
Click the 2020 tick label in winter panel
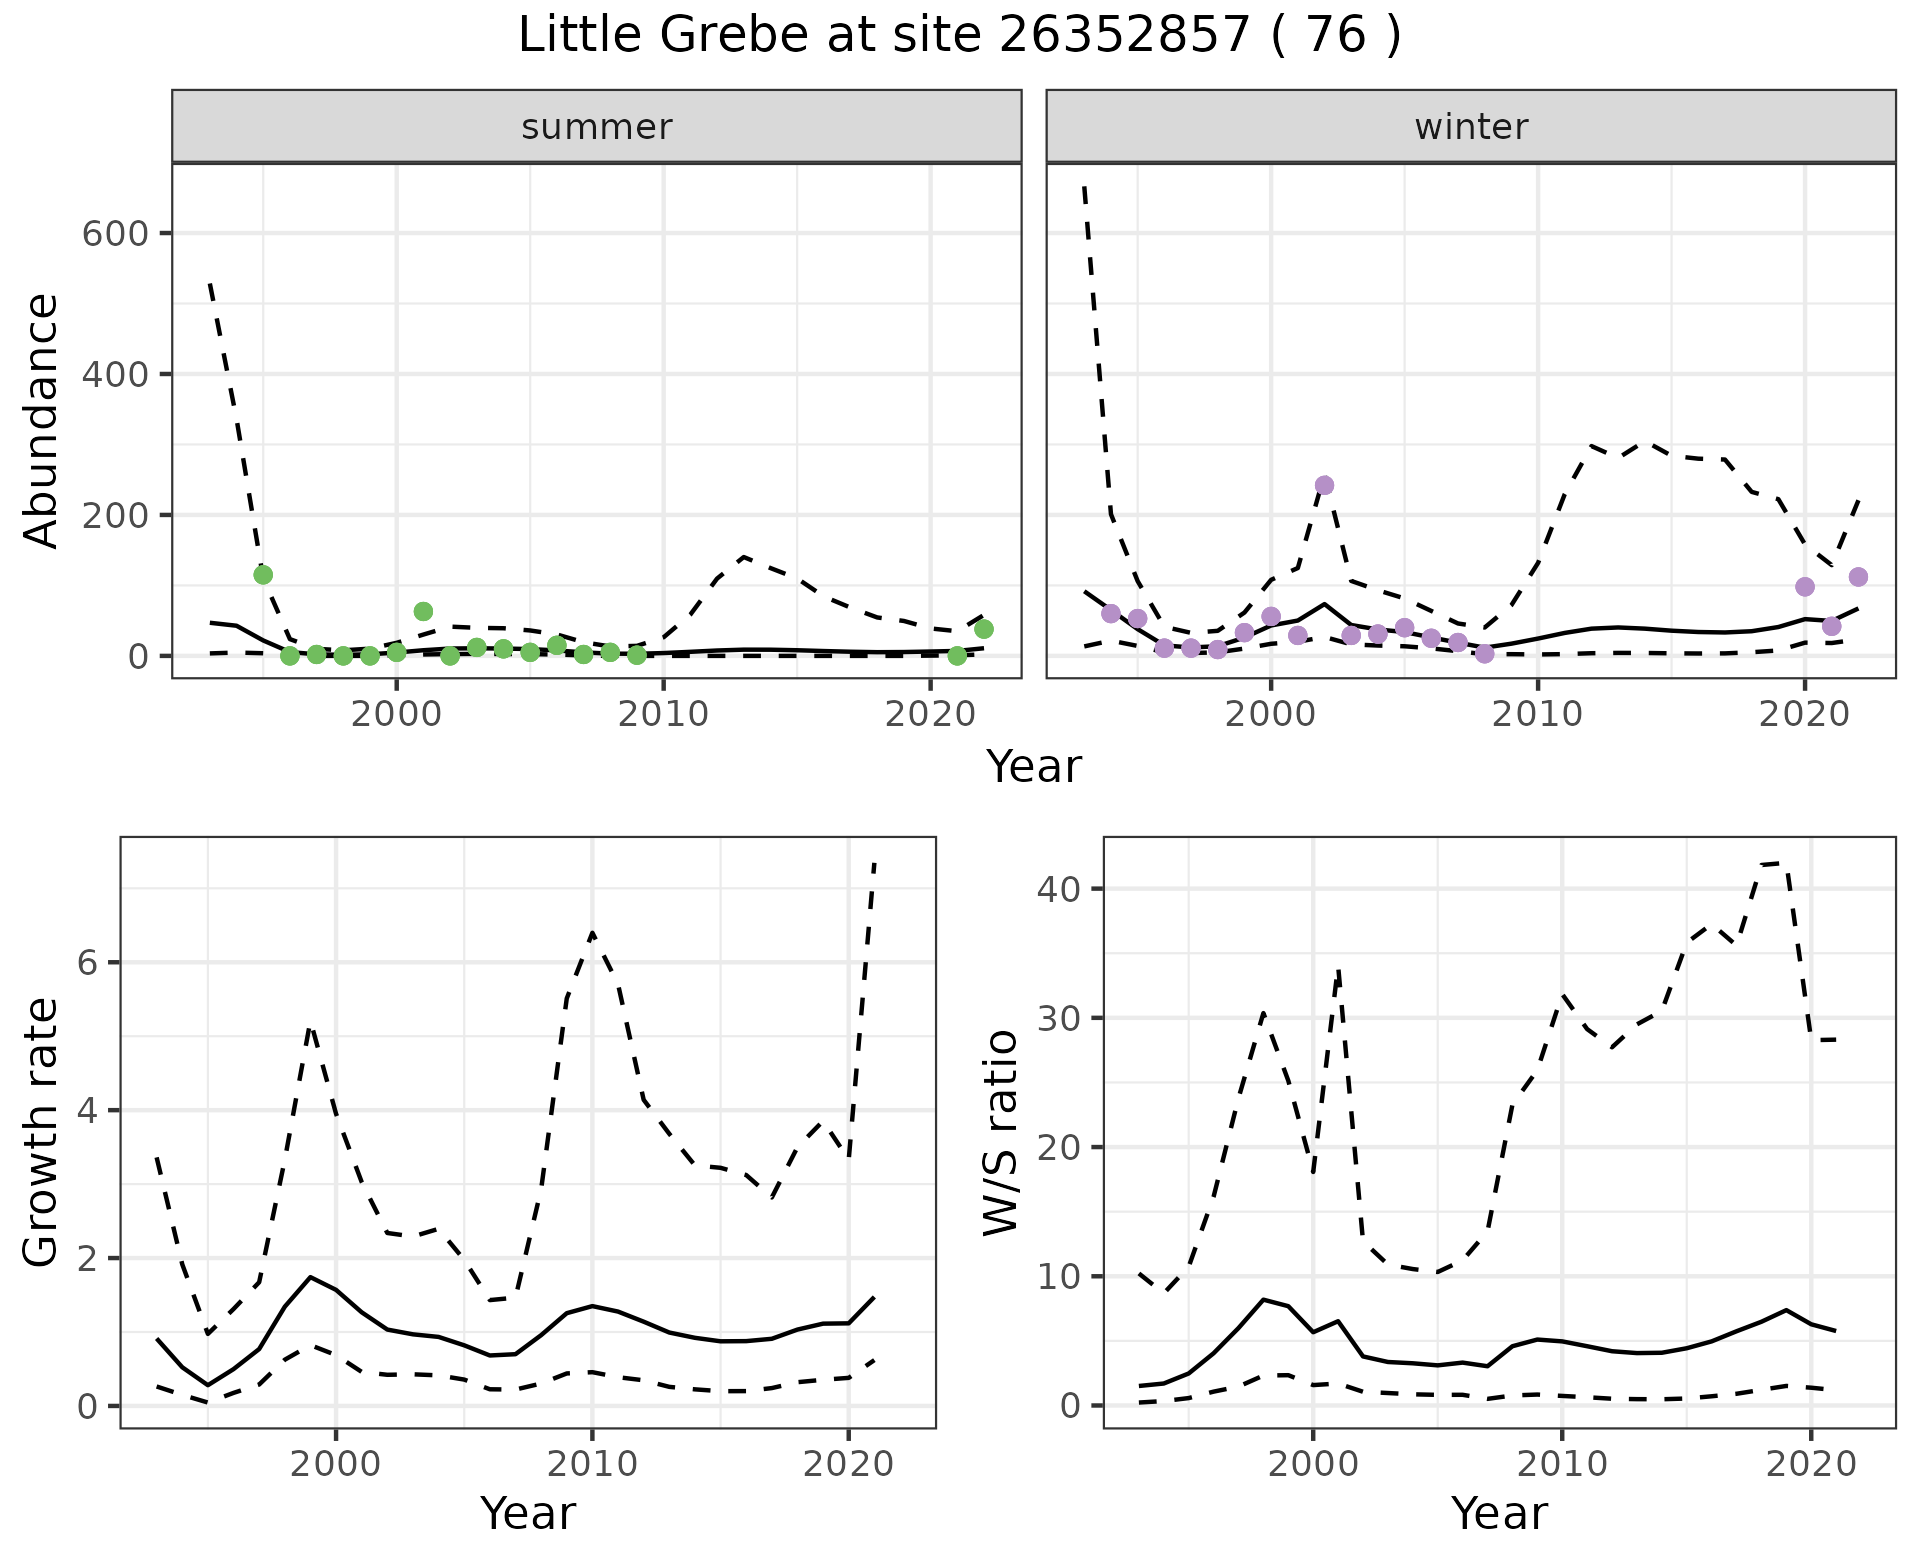pos(1804,714)
